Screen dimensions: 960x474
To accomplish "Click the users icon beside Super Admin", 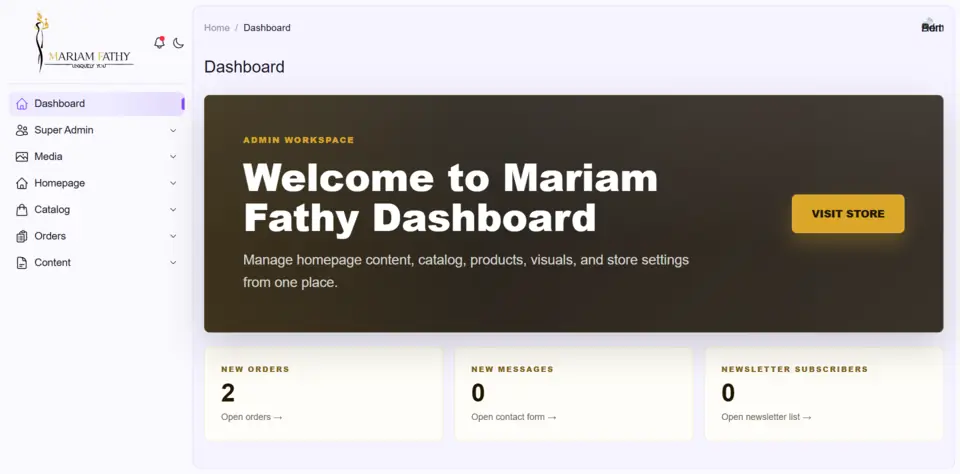I will click(x=22, y=130).
